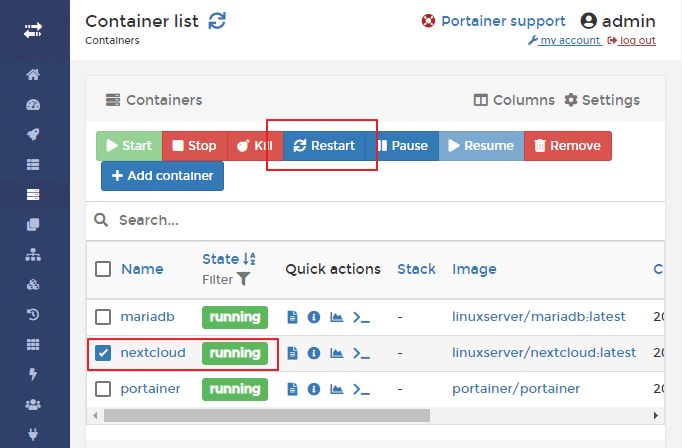Viewport: 682px width, 448px height.
Task: Open console icon for nextcloud container
Action: 361,353
